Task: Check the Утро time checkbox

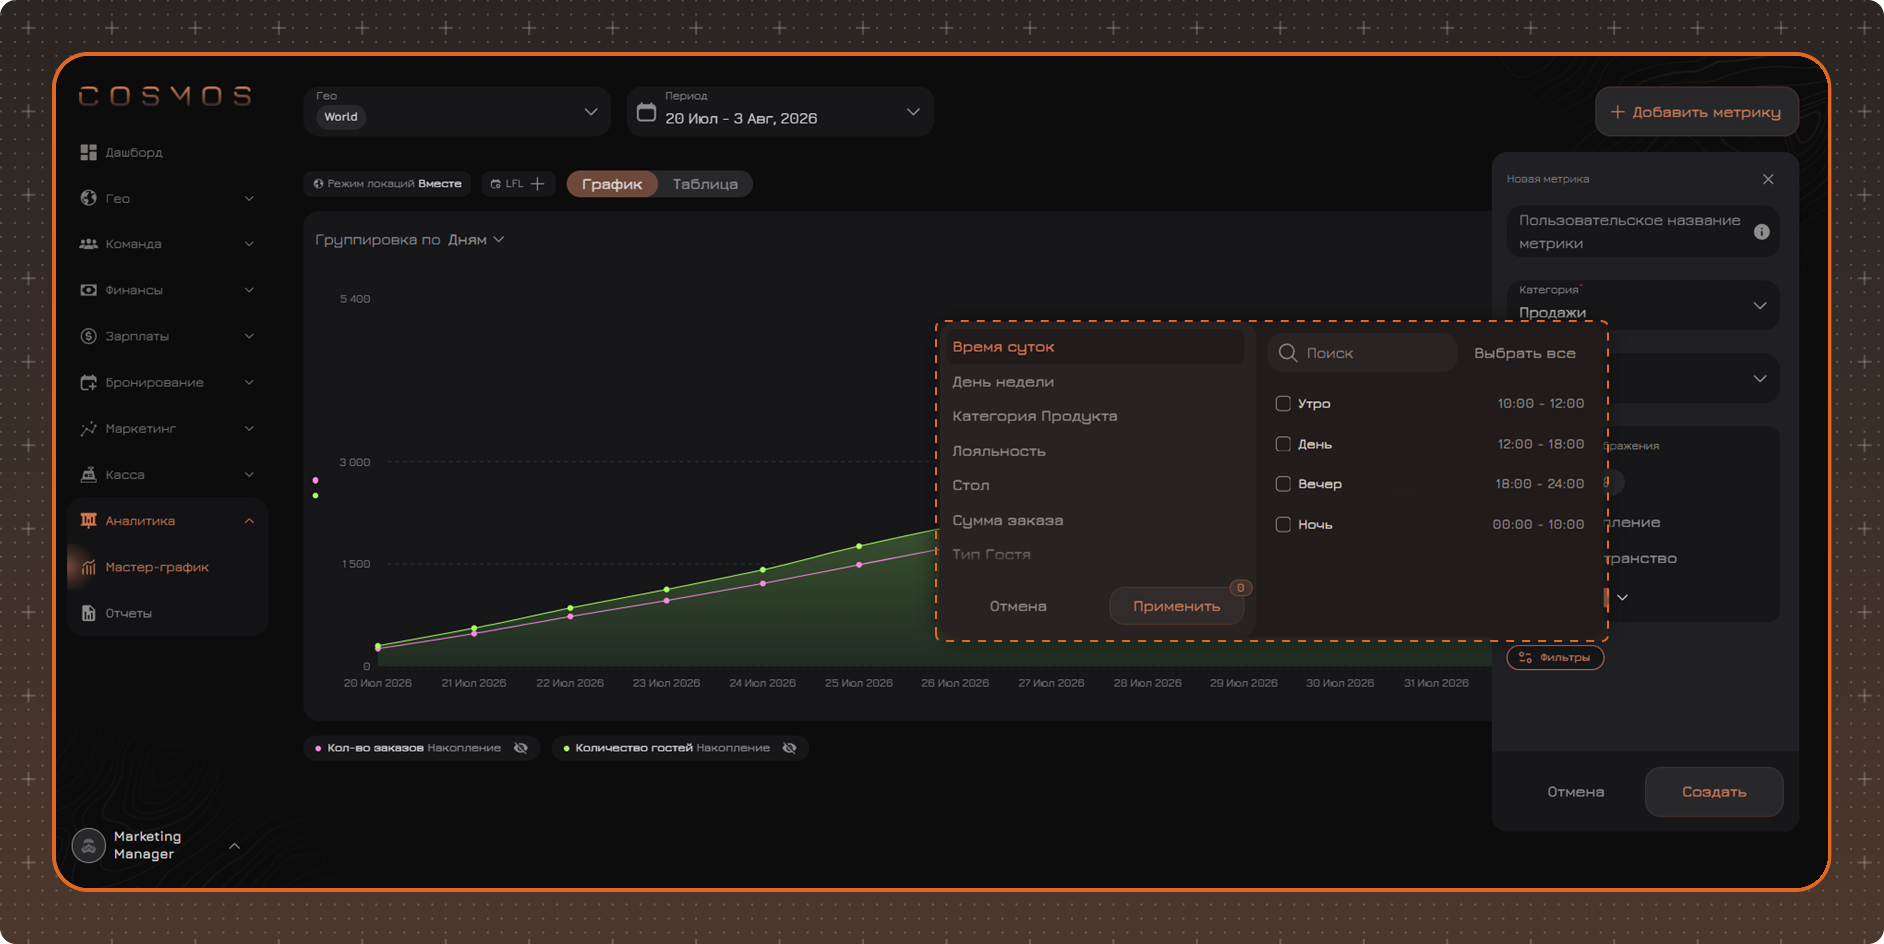Action: (x=1283, y=404)
